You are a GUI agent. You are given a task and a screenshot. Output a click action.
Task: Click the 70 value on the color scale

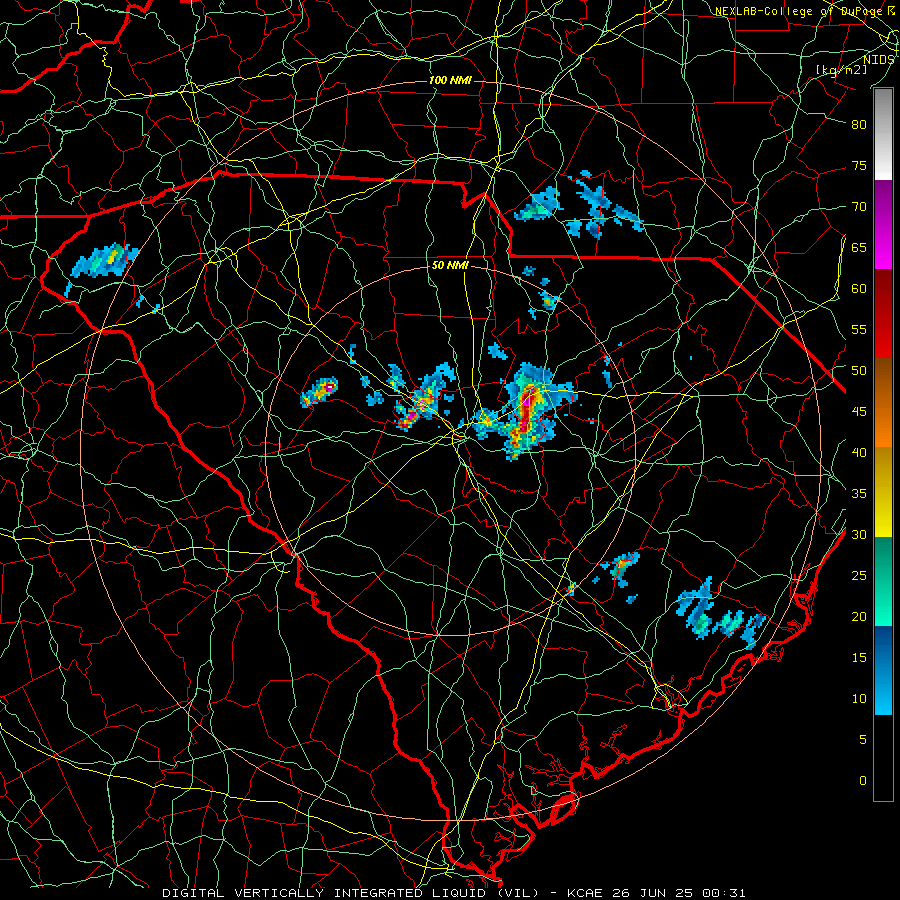click(859, 207)
